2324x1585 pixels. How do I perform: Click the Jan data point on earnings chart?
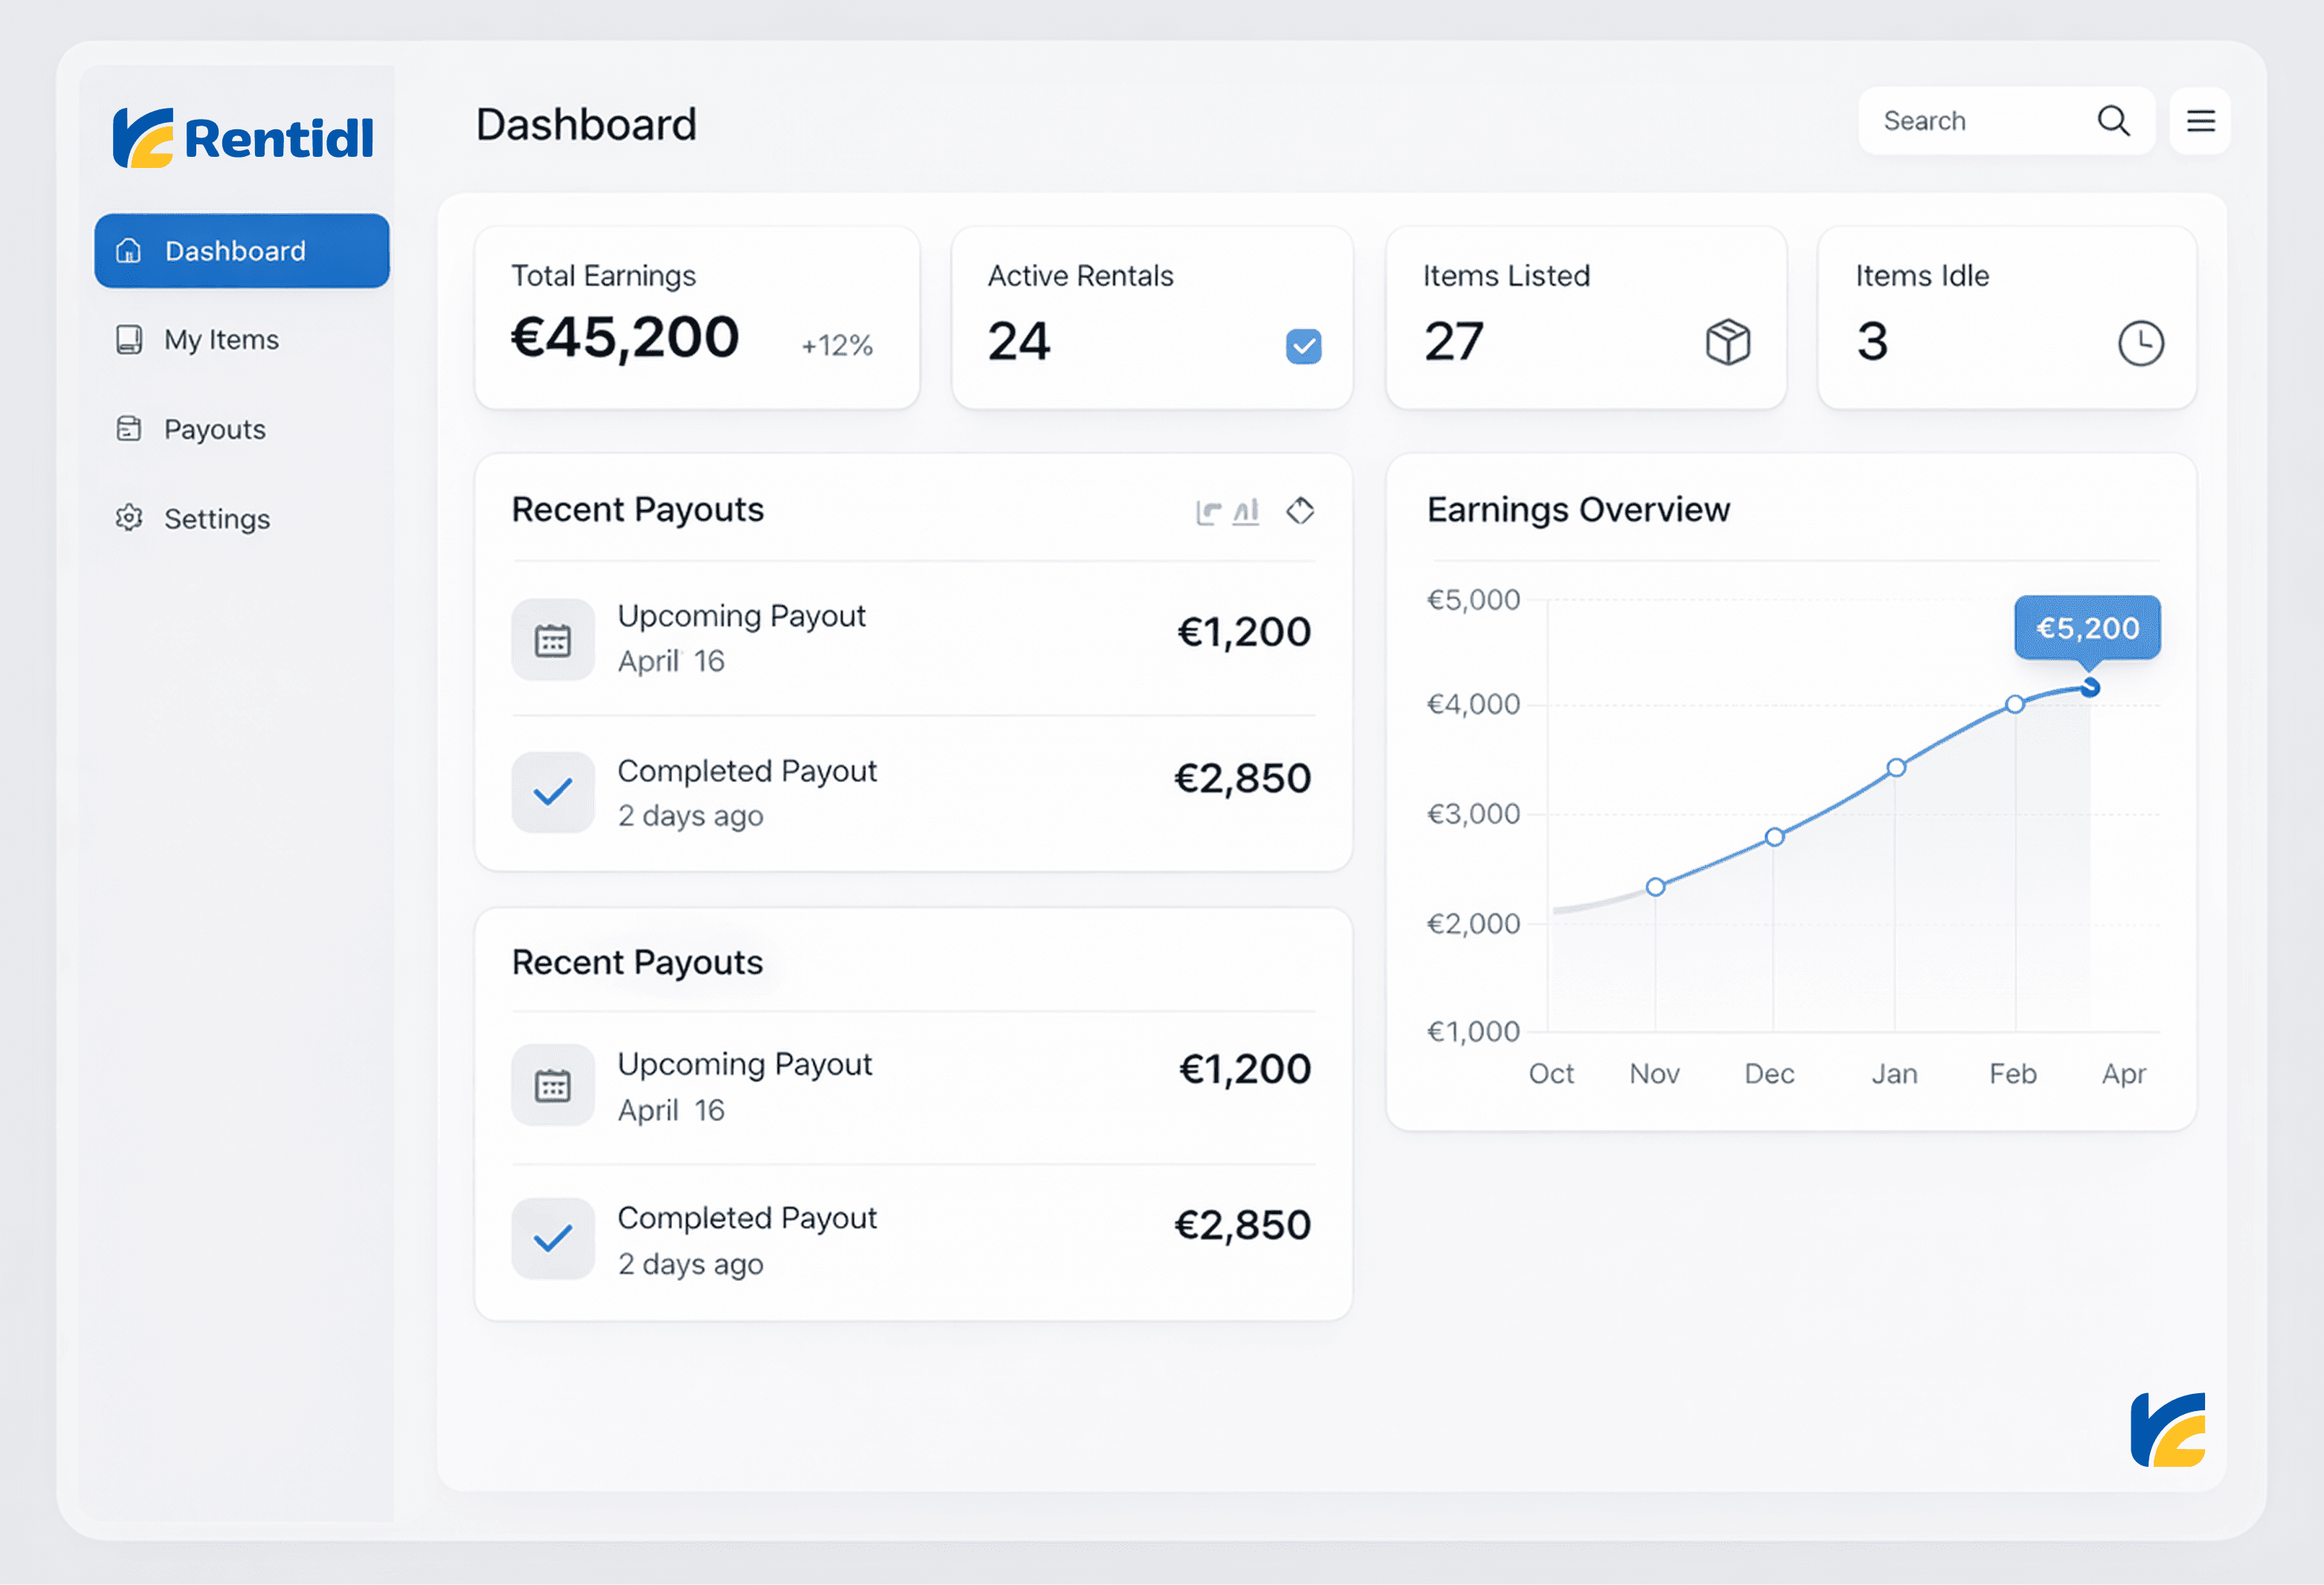1896,768
